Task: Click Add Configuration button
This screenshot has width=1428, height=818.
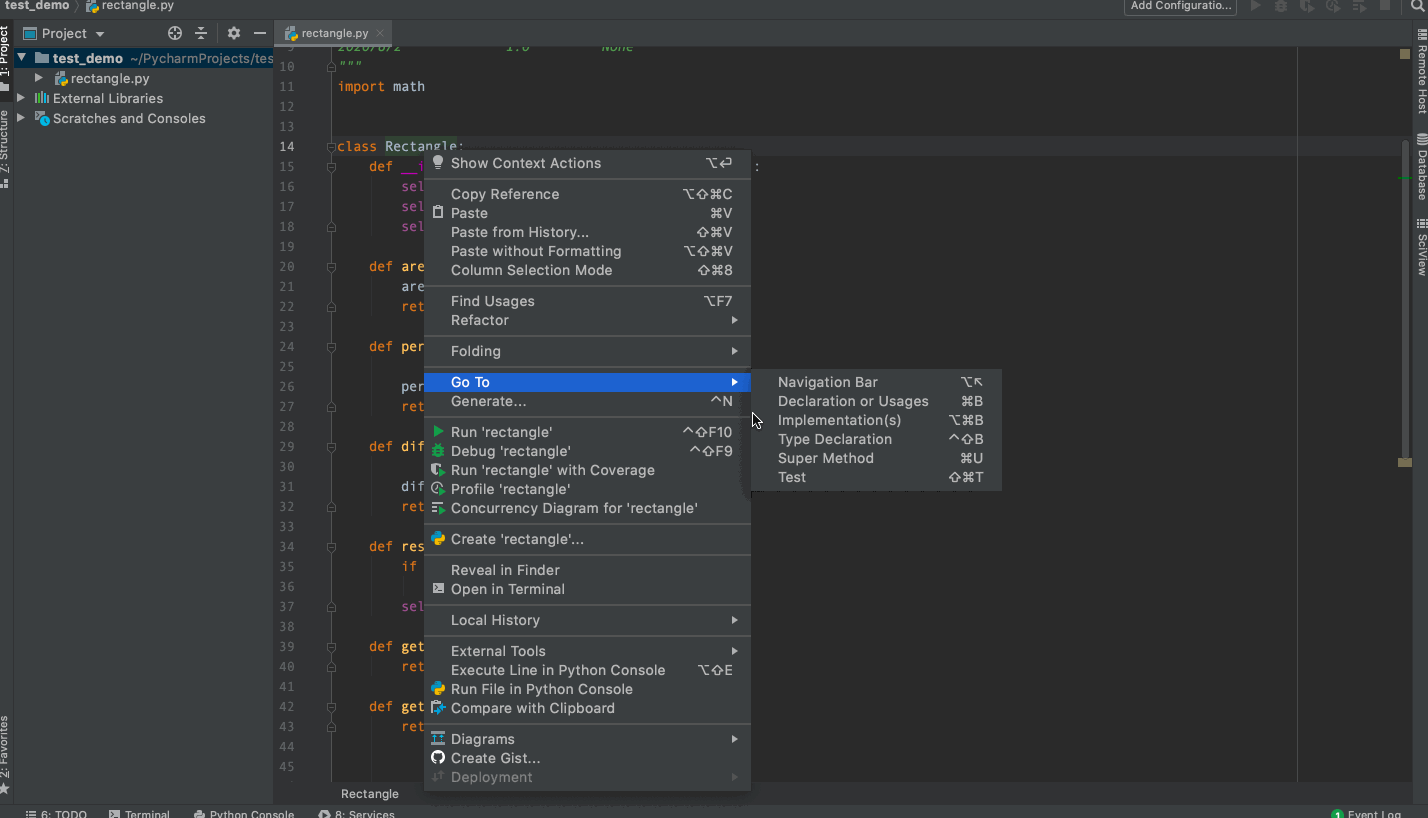Action: pos(1180,6)
